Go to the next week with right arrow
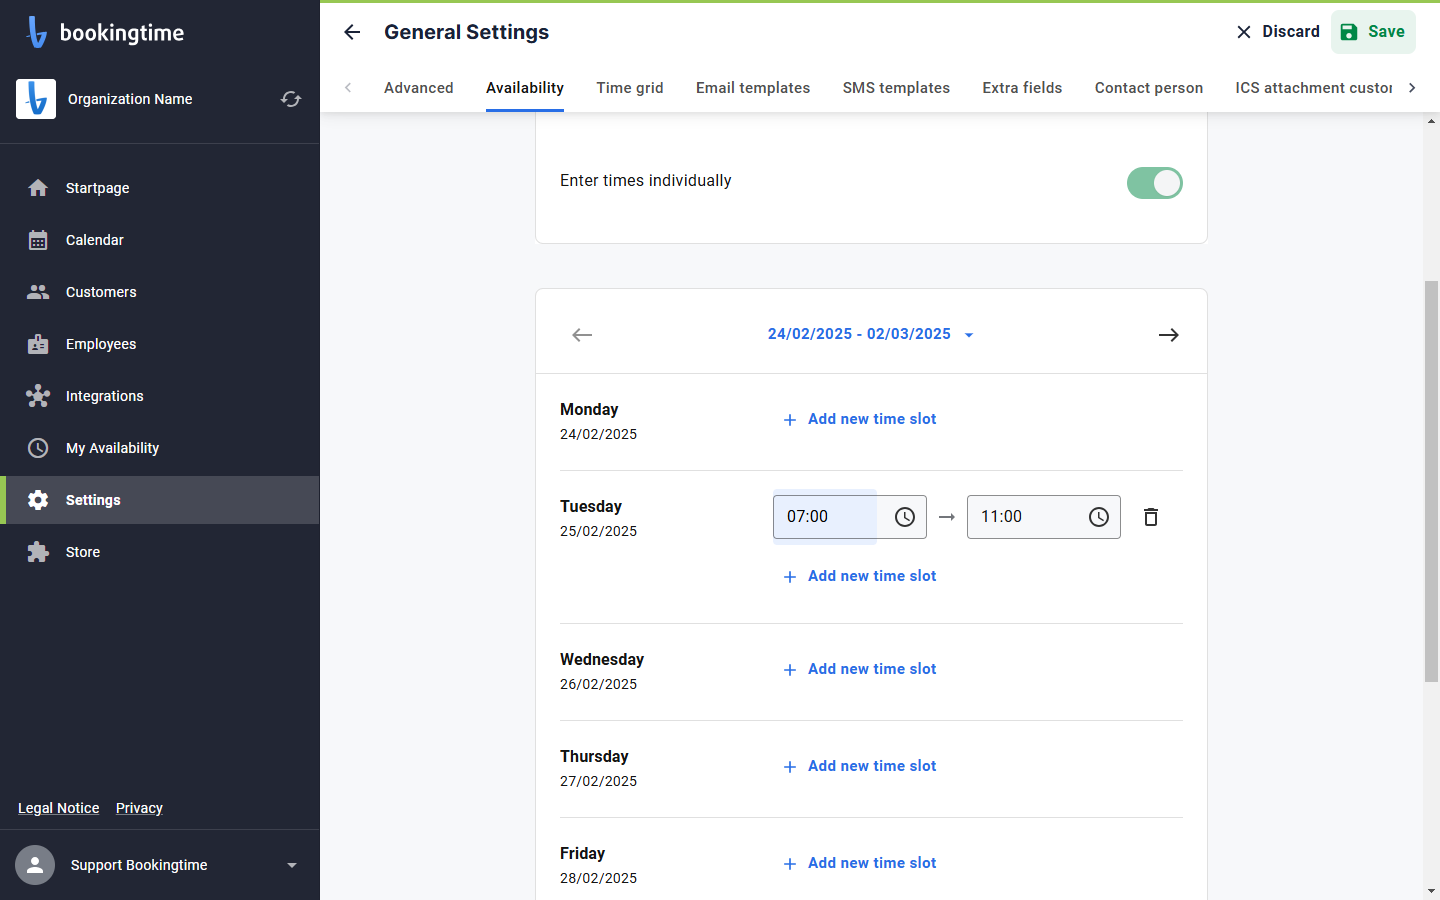Viewport: 1440px width, 900px height. [x=1169, y=335]
